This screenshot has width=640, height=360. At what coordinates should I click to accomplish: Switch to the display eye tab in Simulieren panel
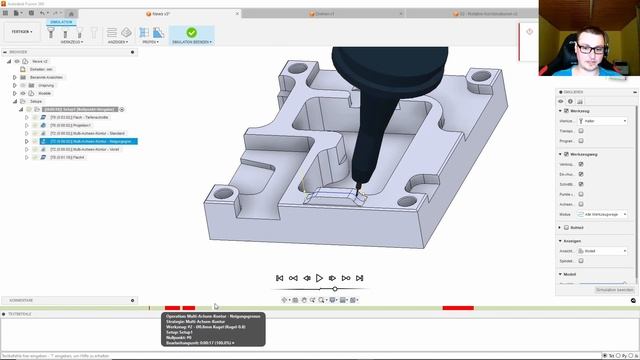coord(561,101)
